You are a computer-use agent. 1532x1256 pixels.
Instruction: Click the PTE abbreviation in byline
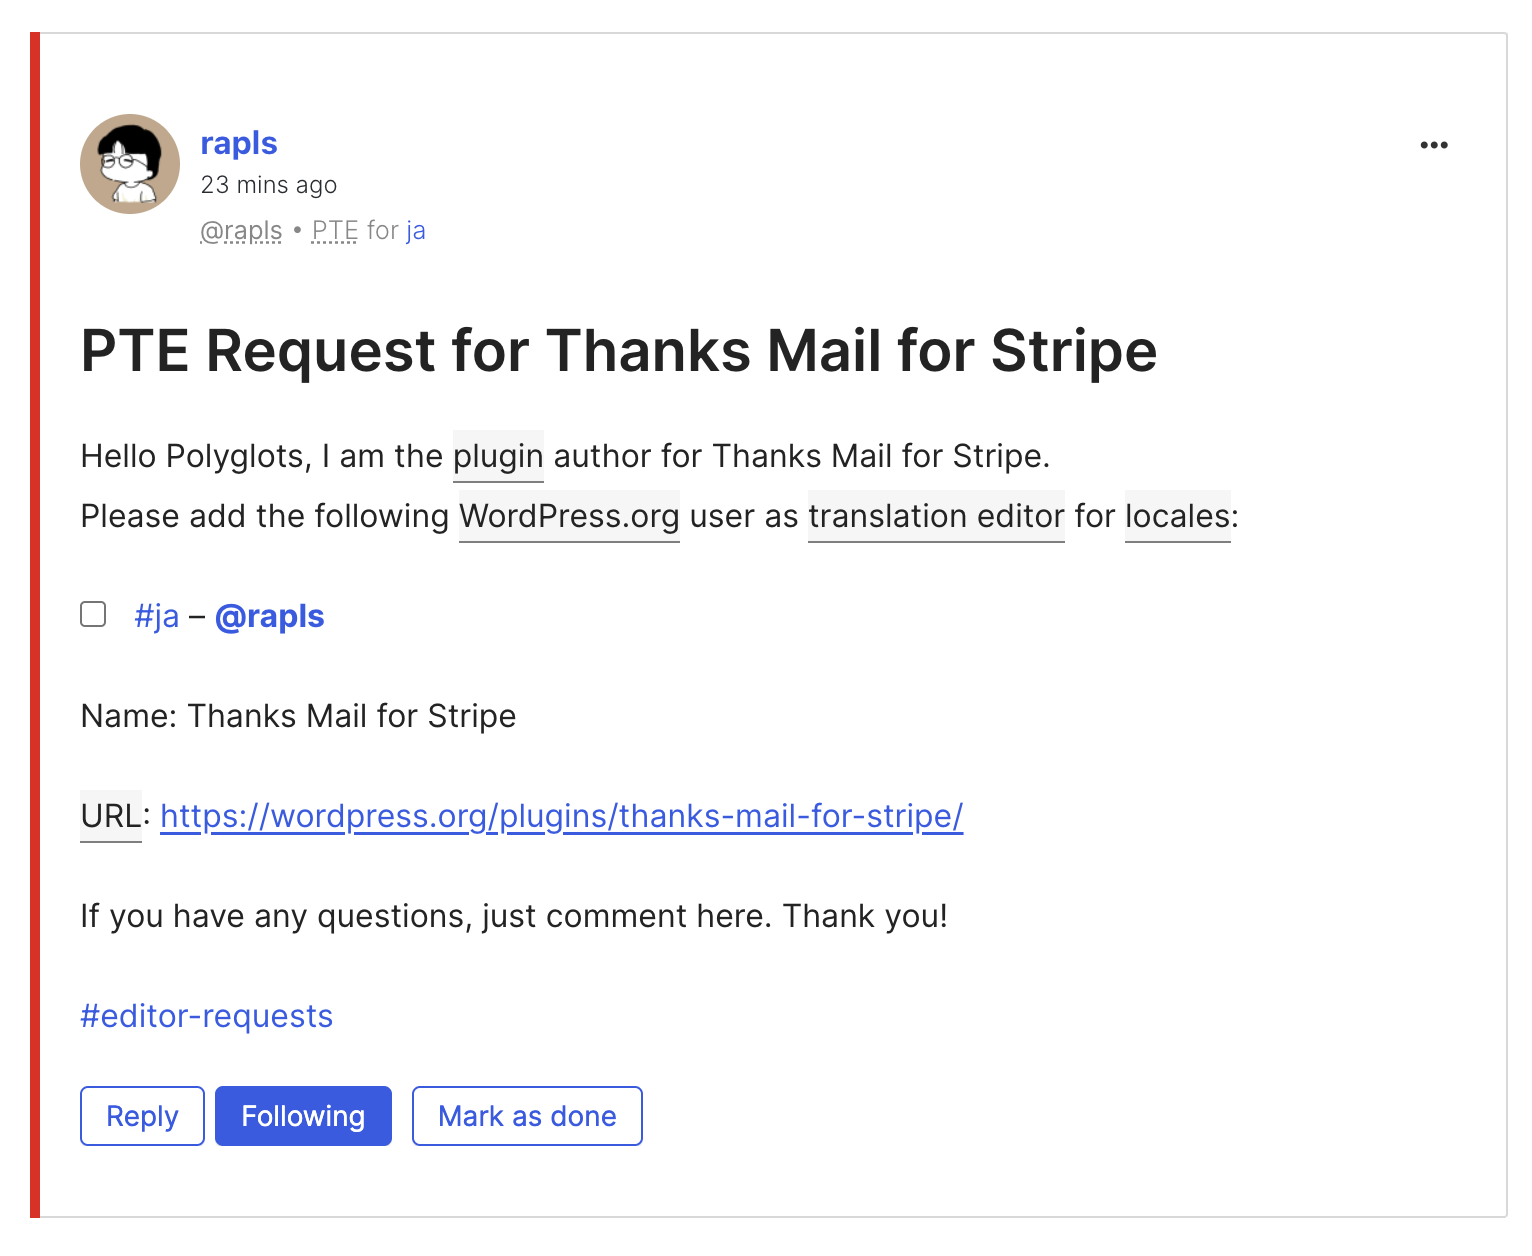point(335,231)
